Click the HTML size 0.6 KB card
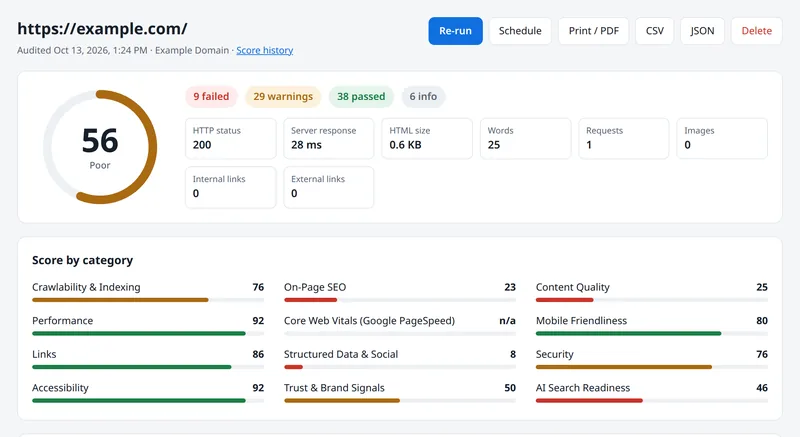 tap(427, 138)
